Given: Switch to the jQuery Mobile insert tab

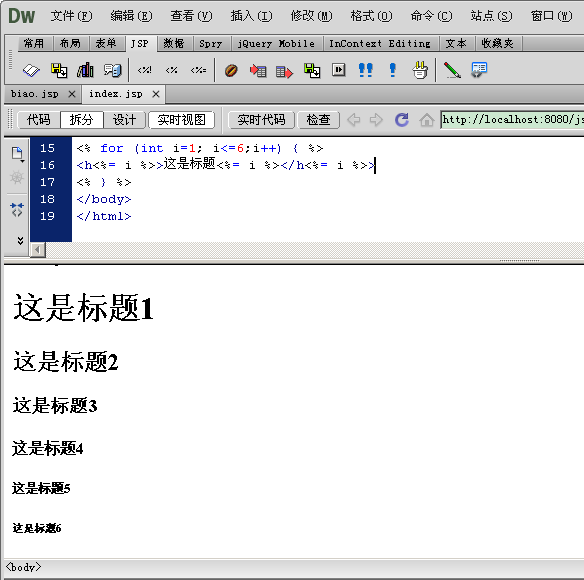Looking at the screenshot, I should coord(276,44).
